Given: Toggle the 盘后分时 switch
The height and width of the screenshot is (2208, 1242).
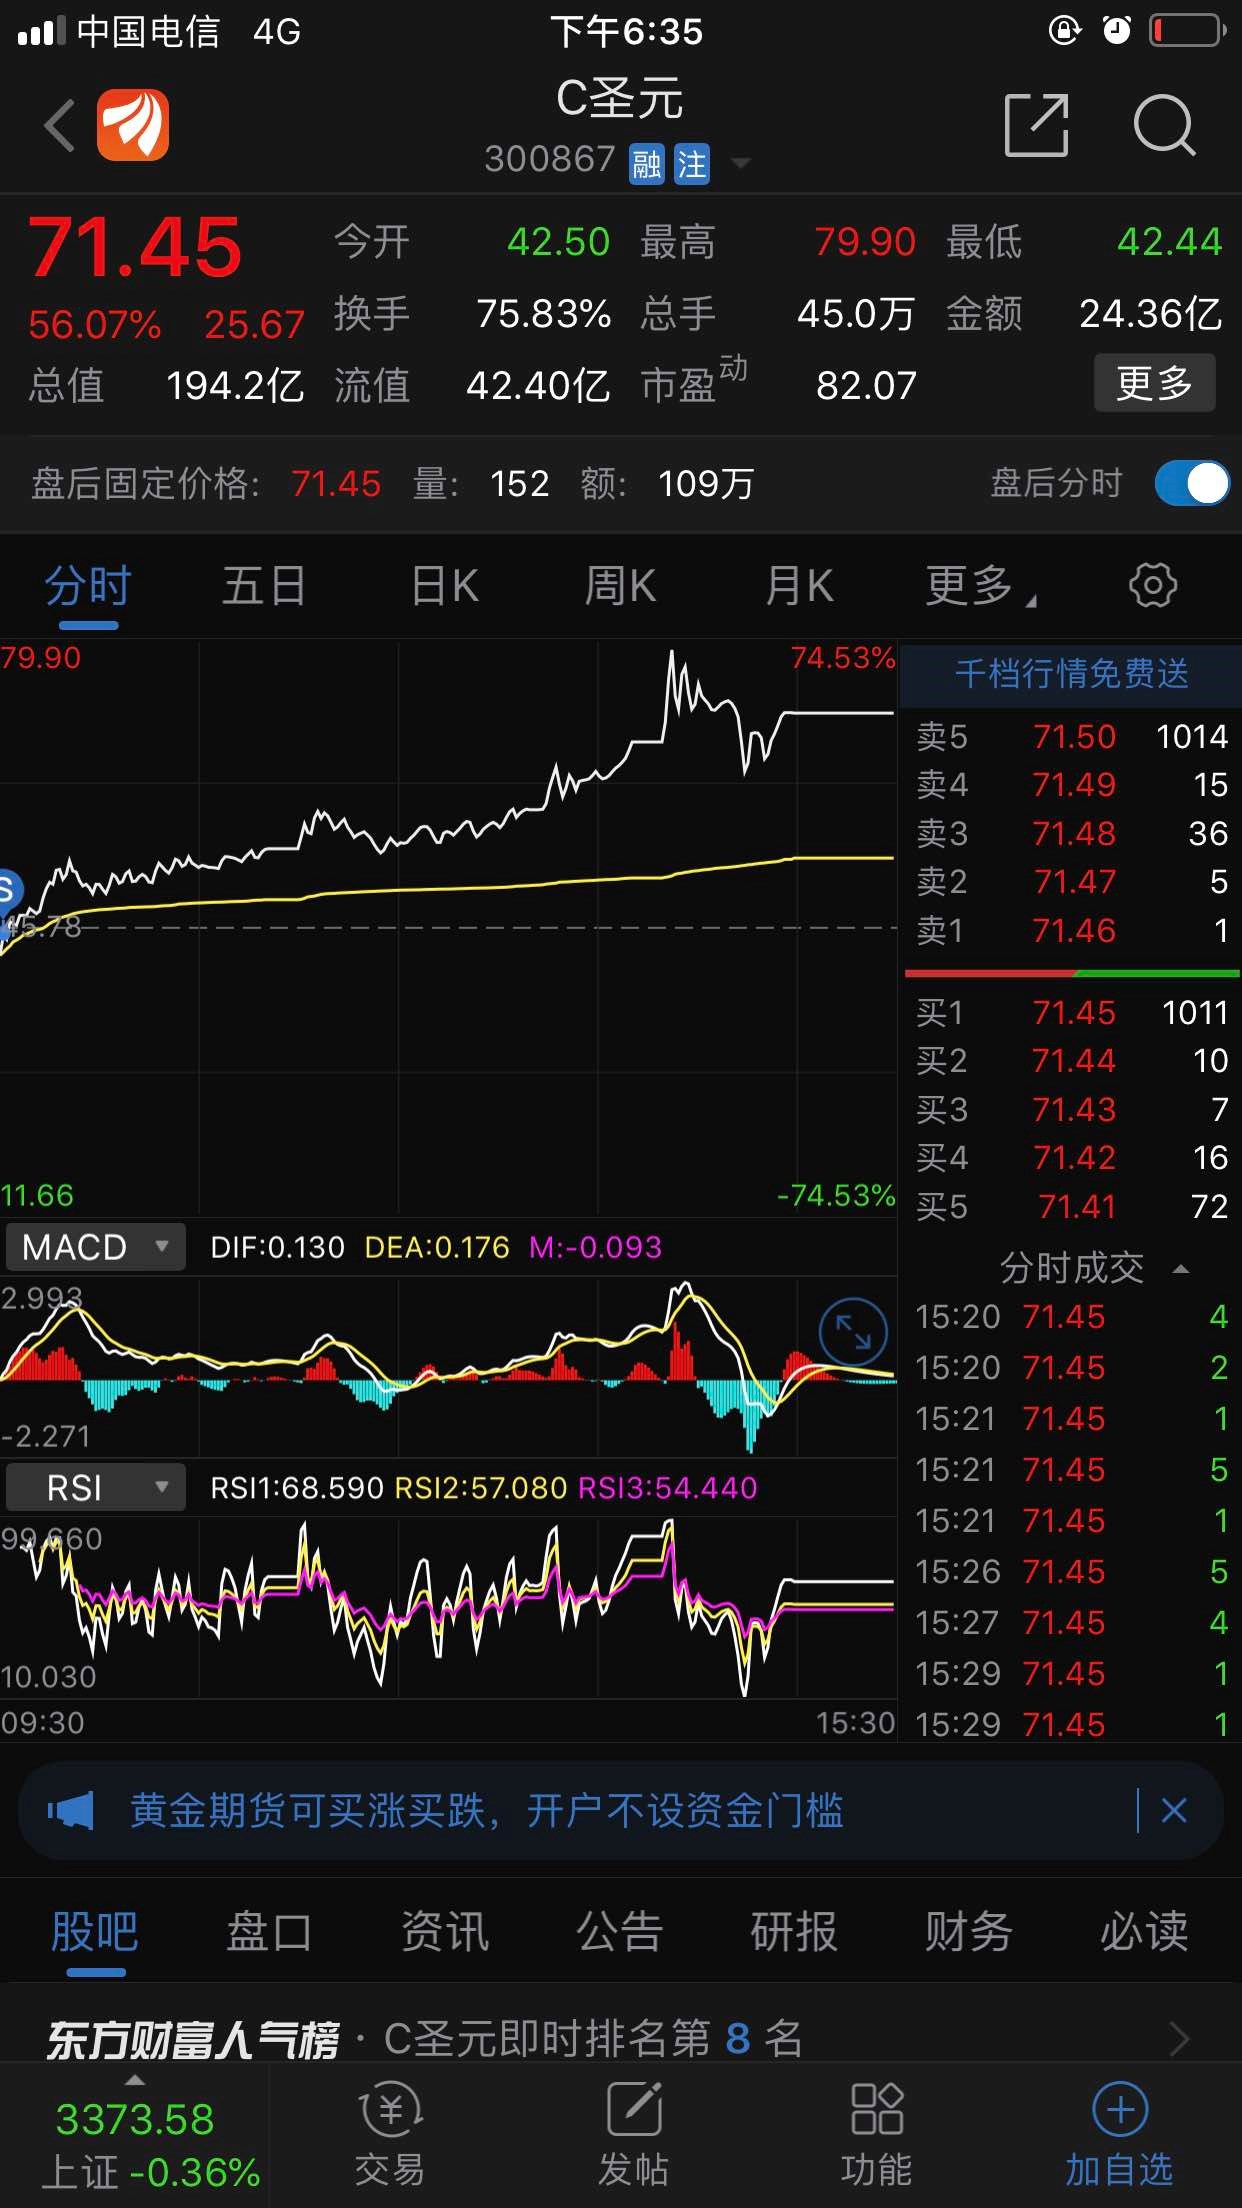Looking at the screenshot, I should point(1191,484).
